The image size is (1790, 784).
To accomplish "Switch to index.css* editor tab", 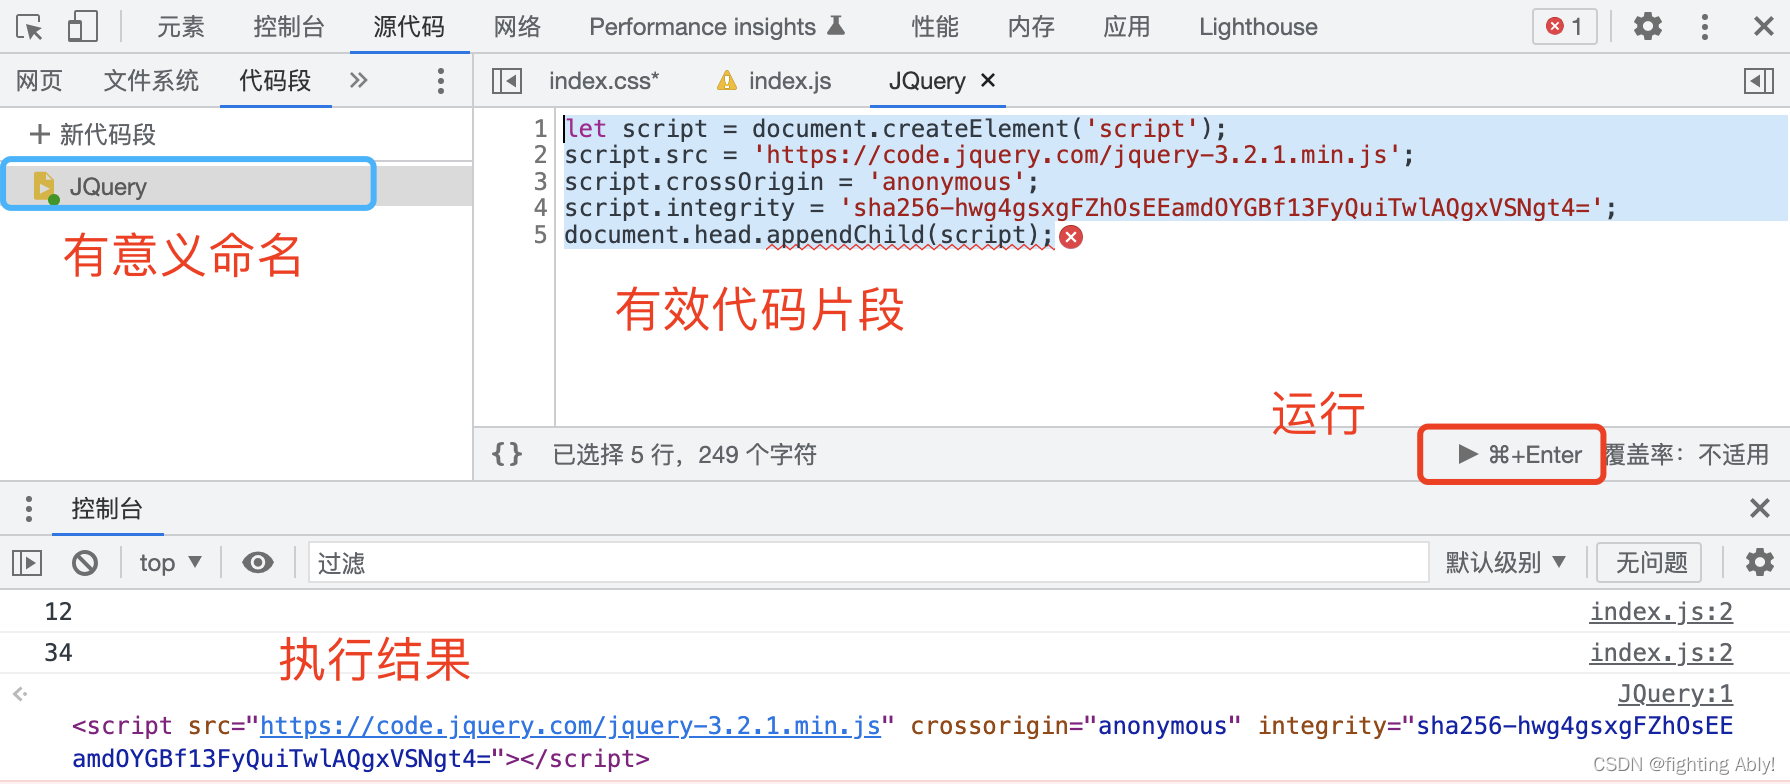I will pyautogui.click(x=604, y=81).
